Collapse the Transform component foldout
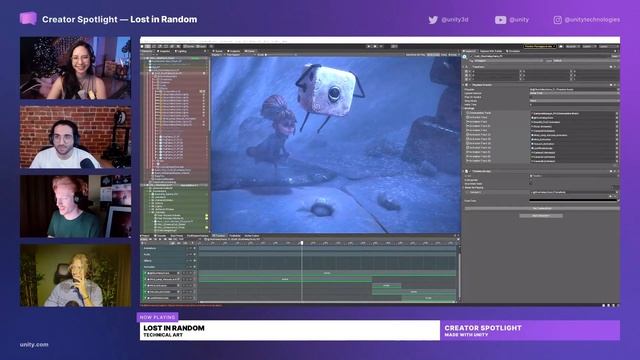Screen dimensions: 640x360 [x=463, y=67]
